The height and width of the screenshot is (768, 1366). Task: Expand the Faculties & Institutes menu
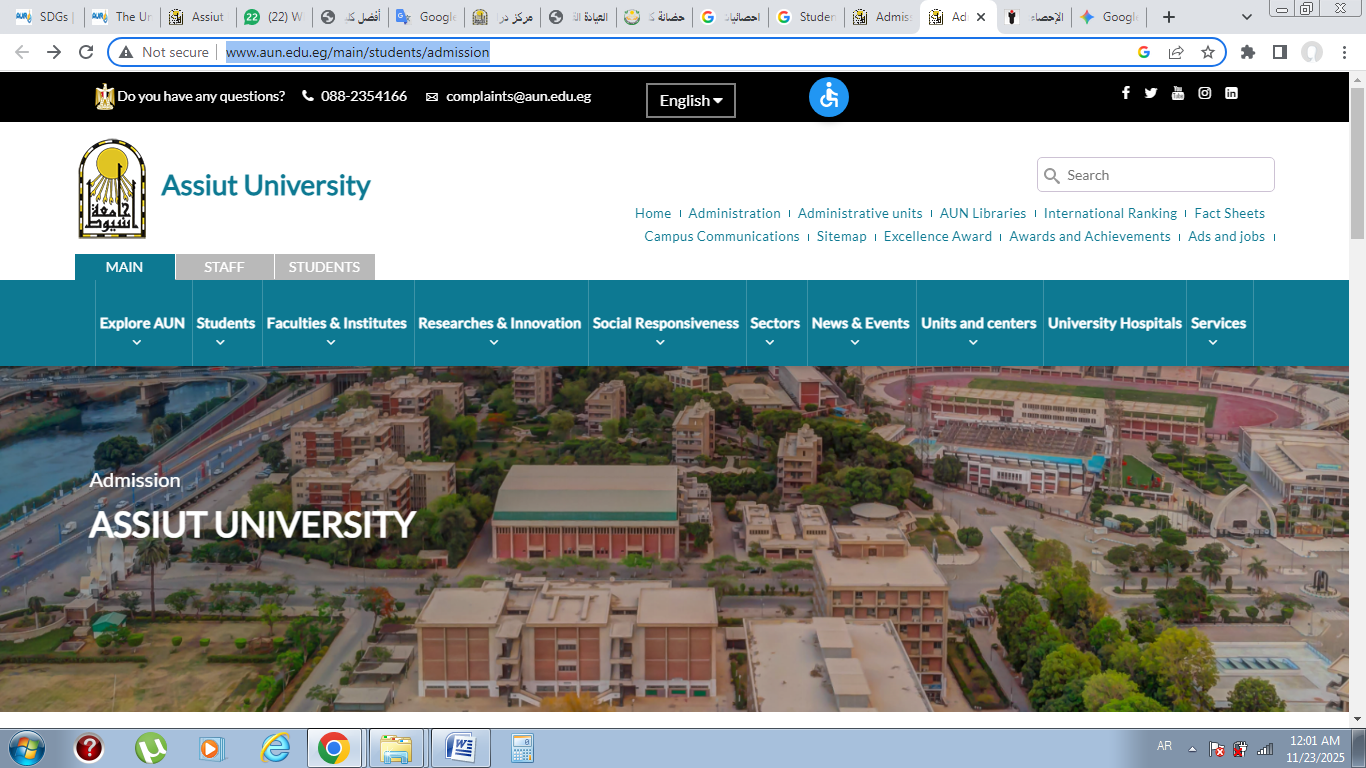(336, 324)
